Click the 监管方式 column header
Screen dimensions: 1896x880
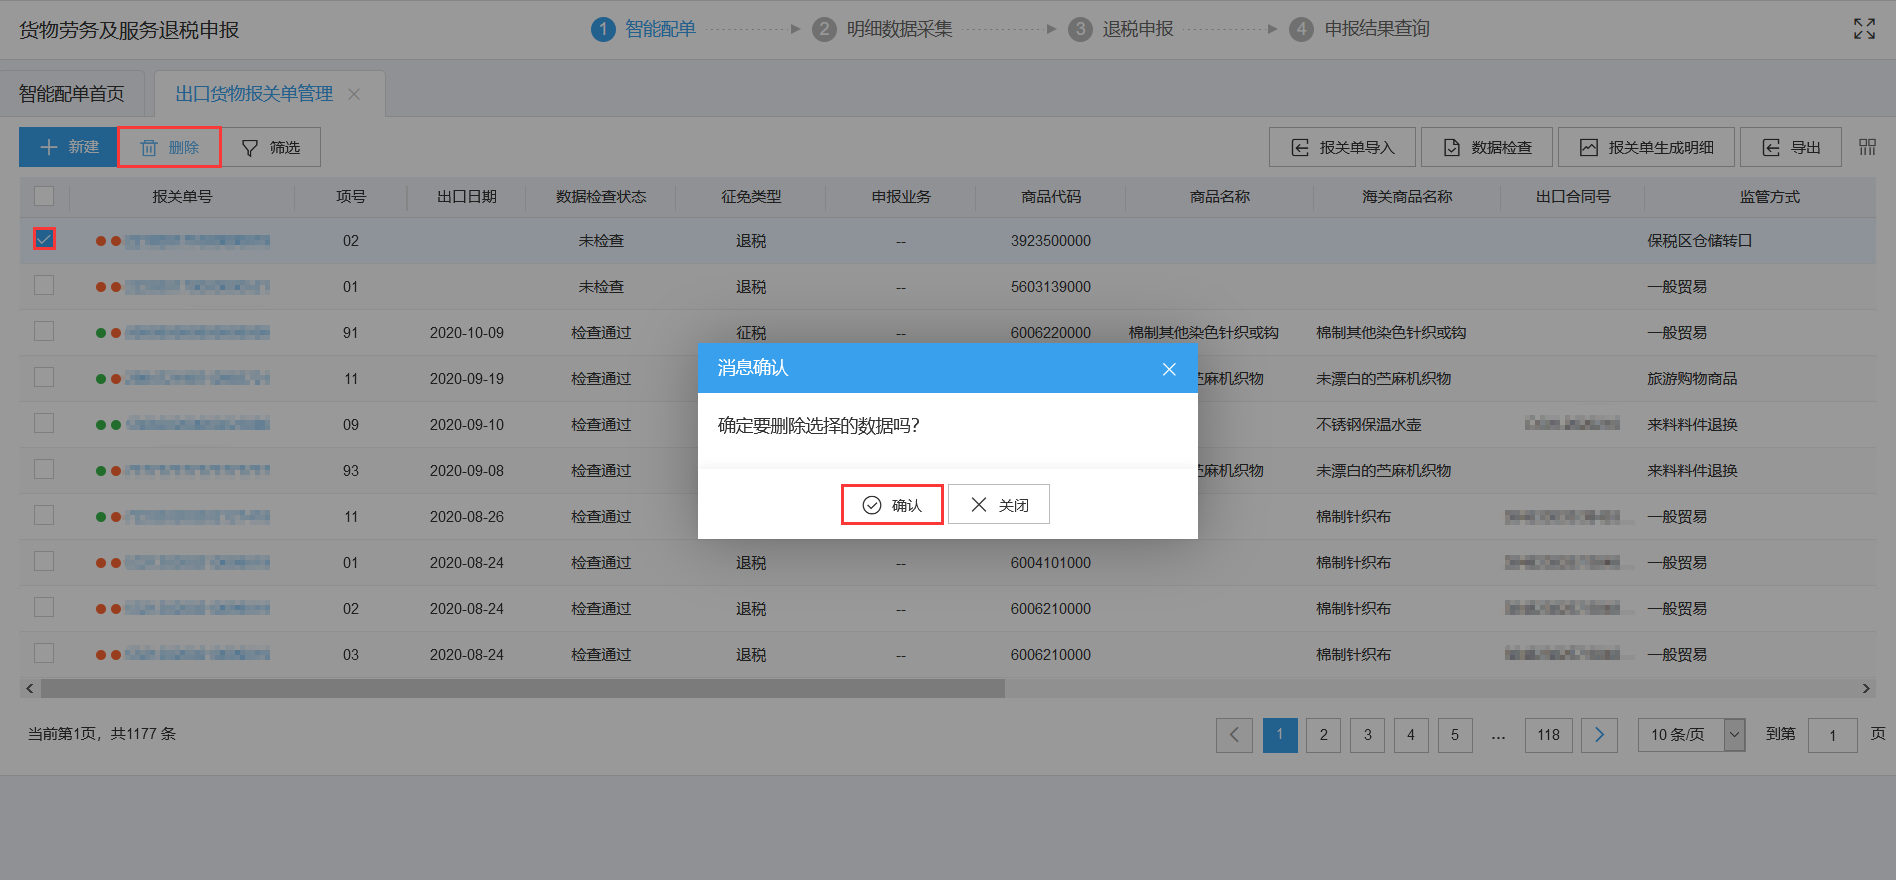(x=1769, y=197)
